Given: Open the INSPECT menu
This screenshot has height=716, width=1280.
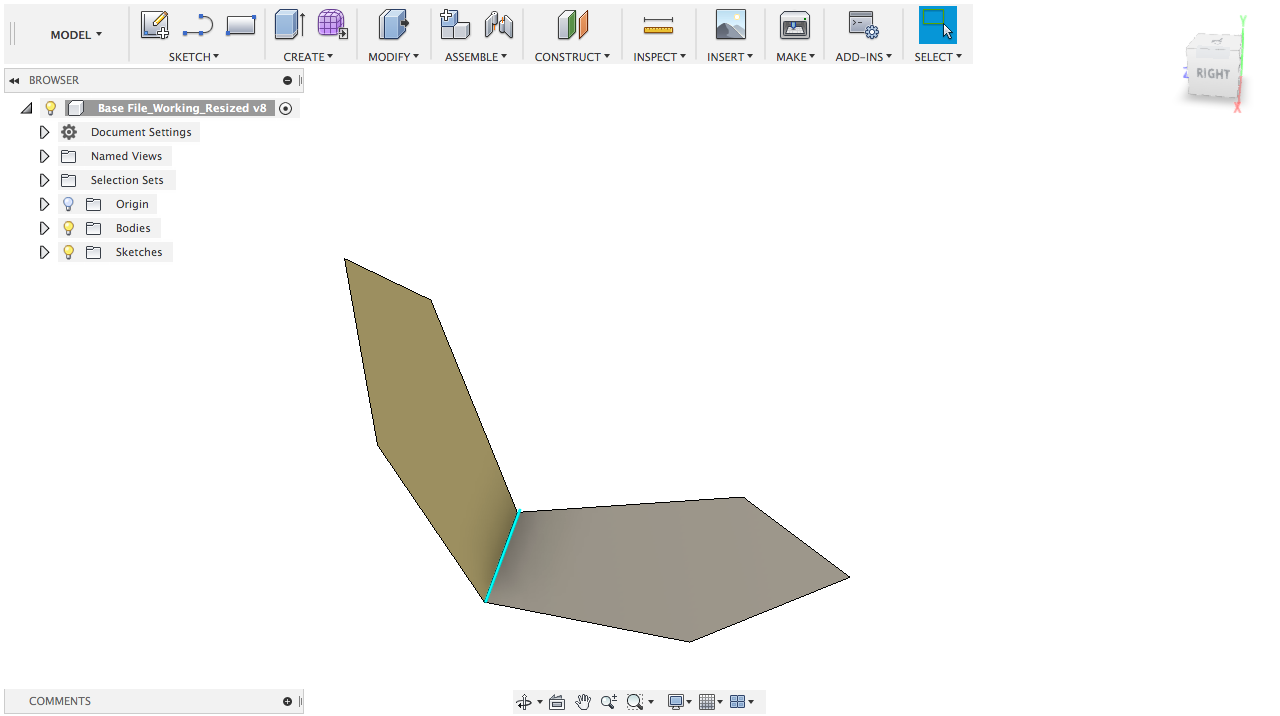Looking at the screenshot, I should coord(659,57).
